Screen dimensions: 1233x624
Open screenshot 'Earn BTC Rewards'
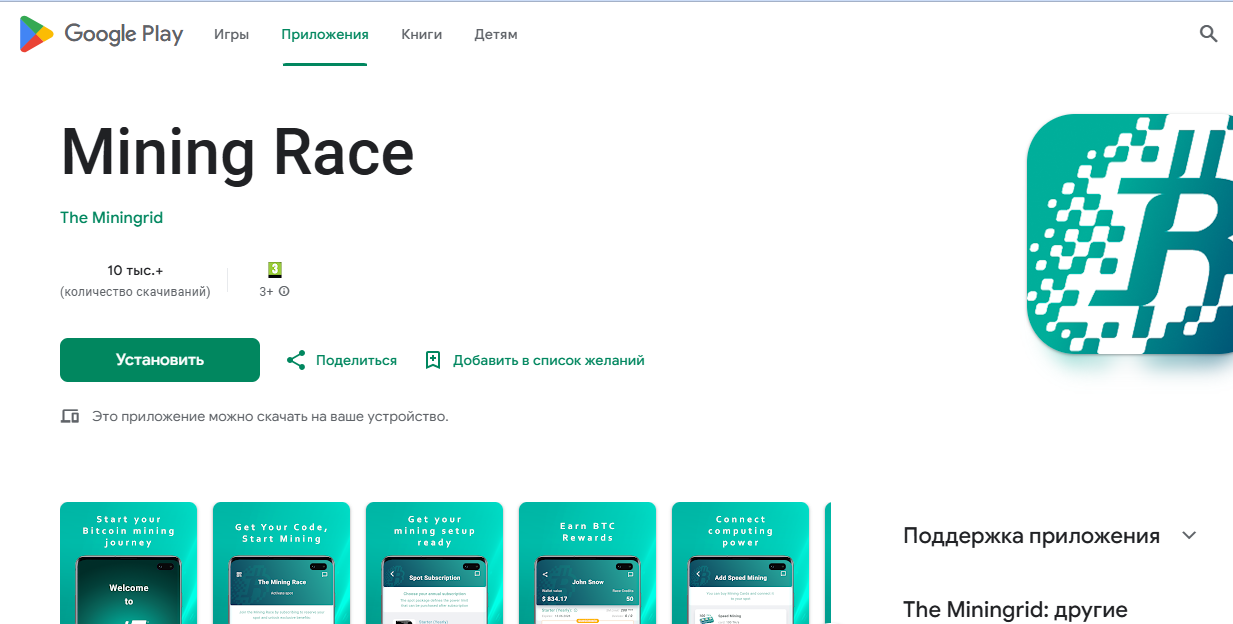coord(588,563)
